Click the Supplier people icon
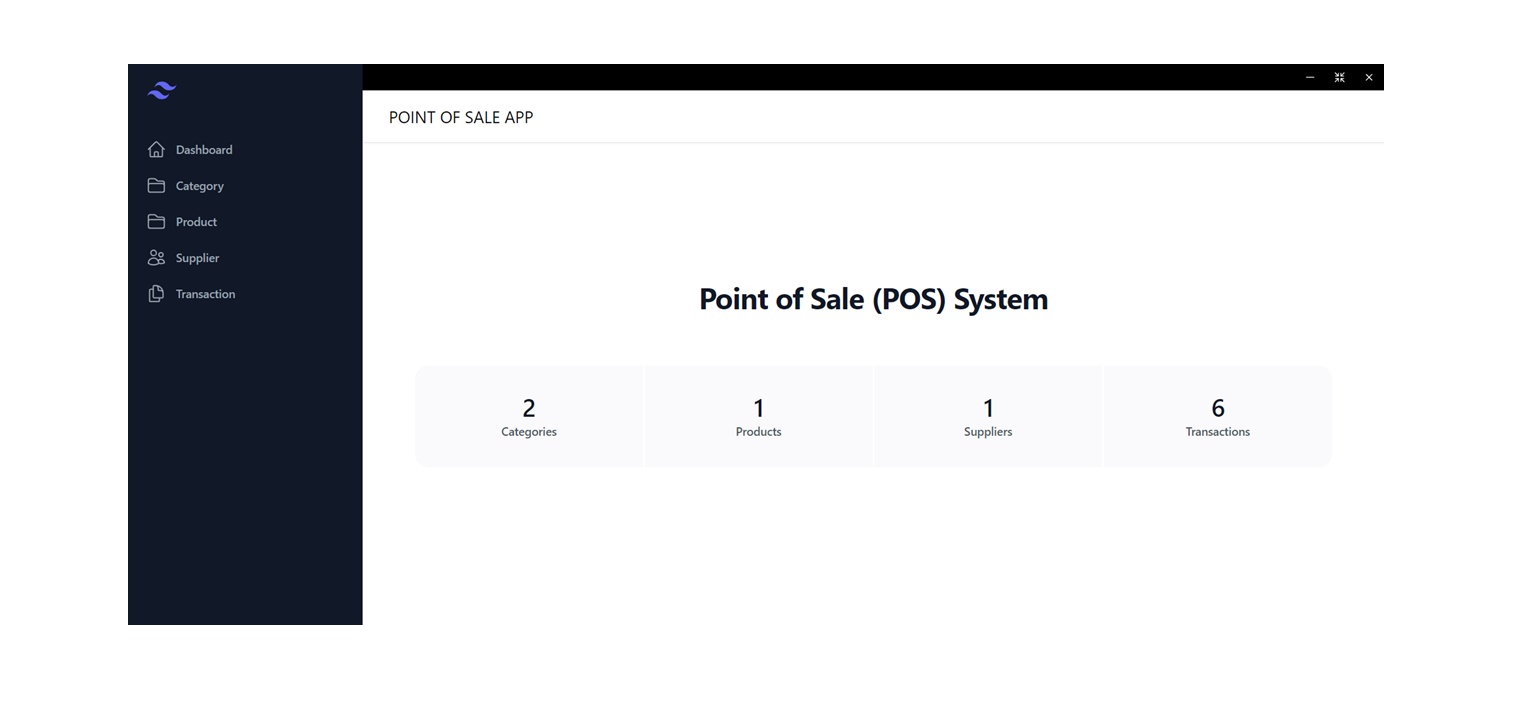This screenshot has width=1524, height=706. (x=156, y=258)
